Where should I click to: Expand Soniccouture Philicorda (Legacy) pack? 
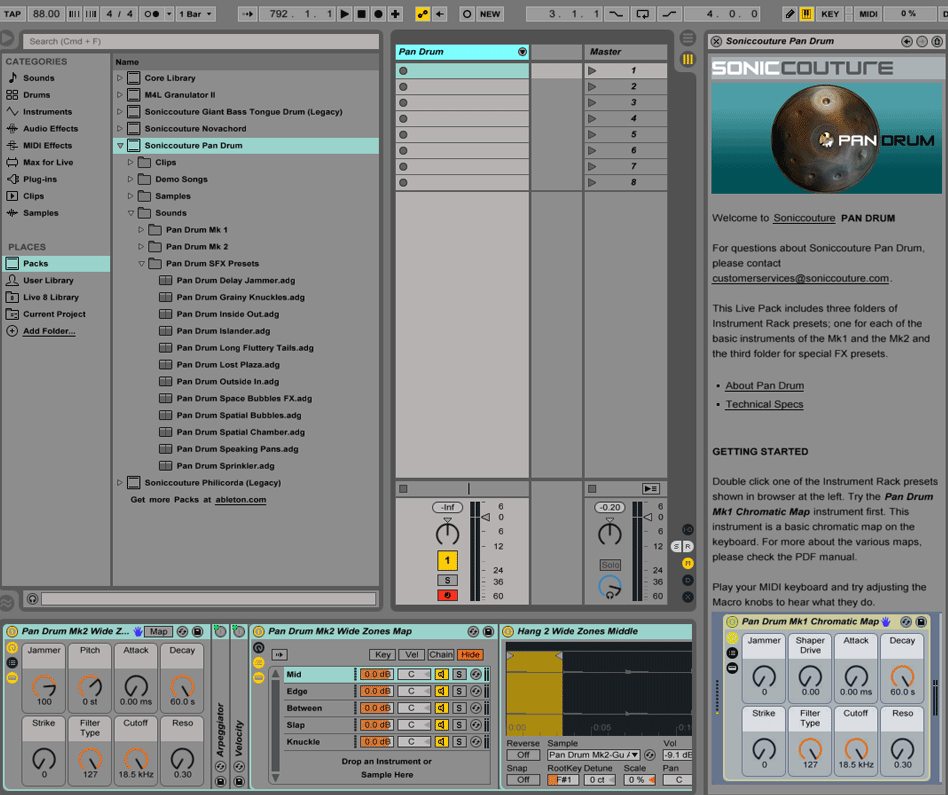click(120, 482)
